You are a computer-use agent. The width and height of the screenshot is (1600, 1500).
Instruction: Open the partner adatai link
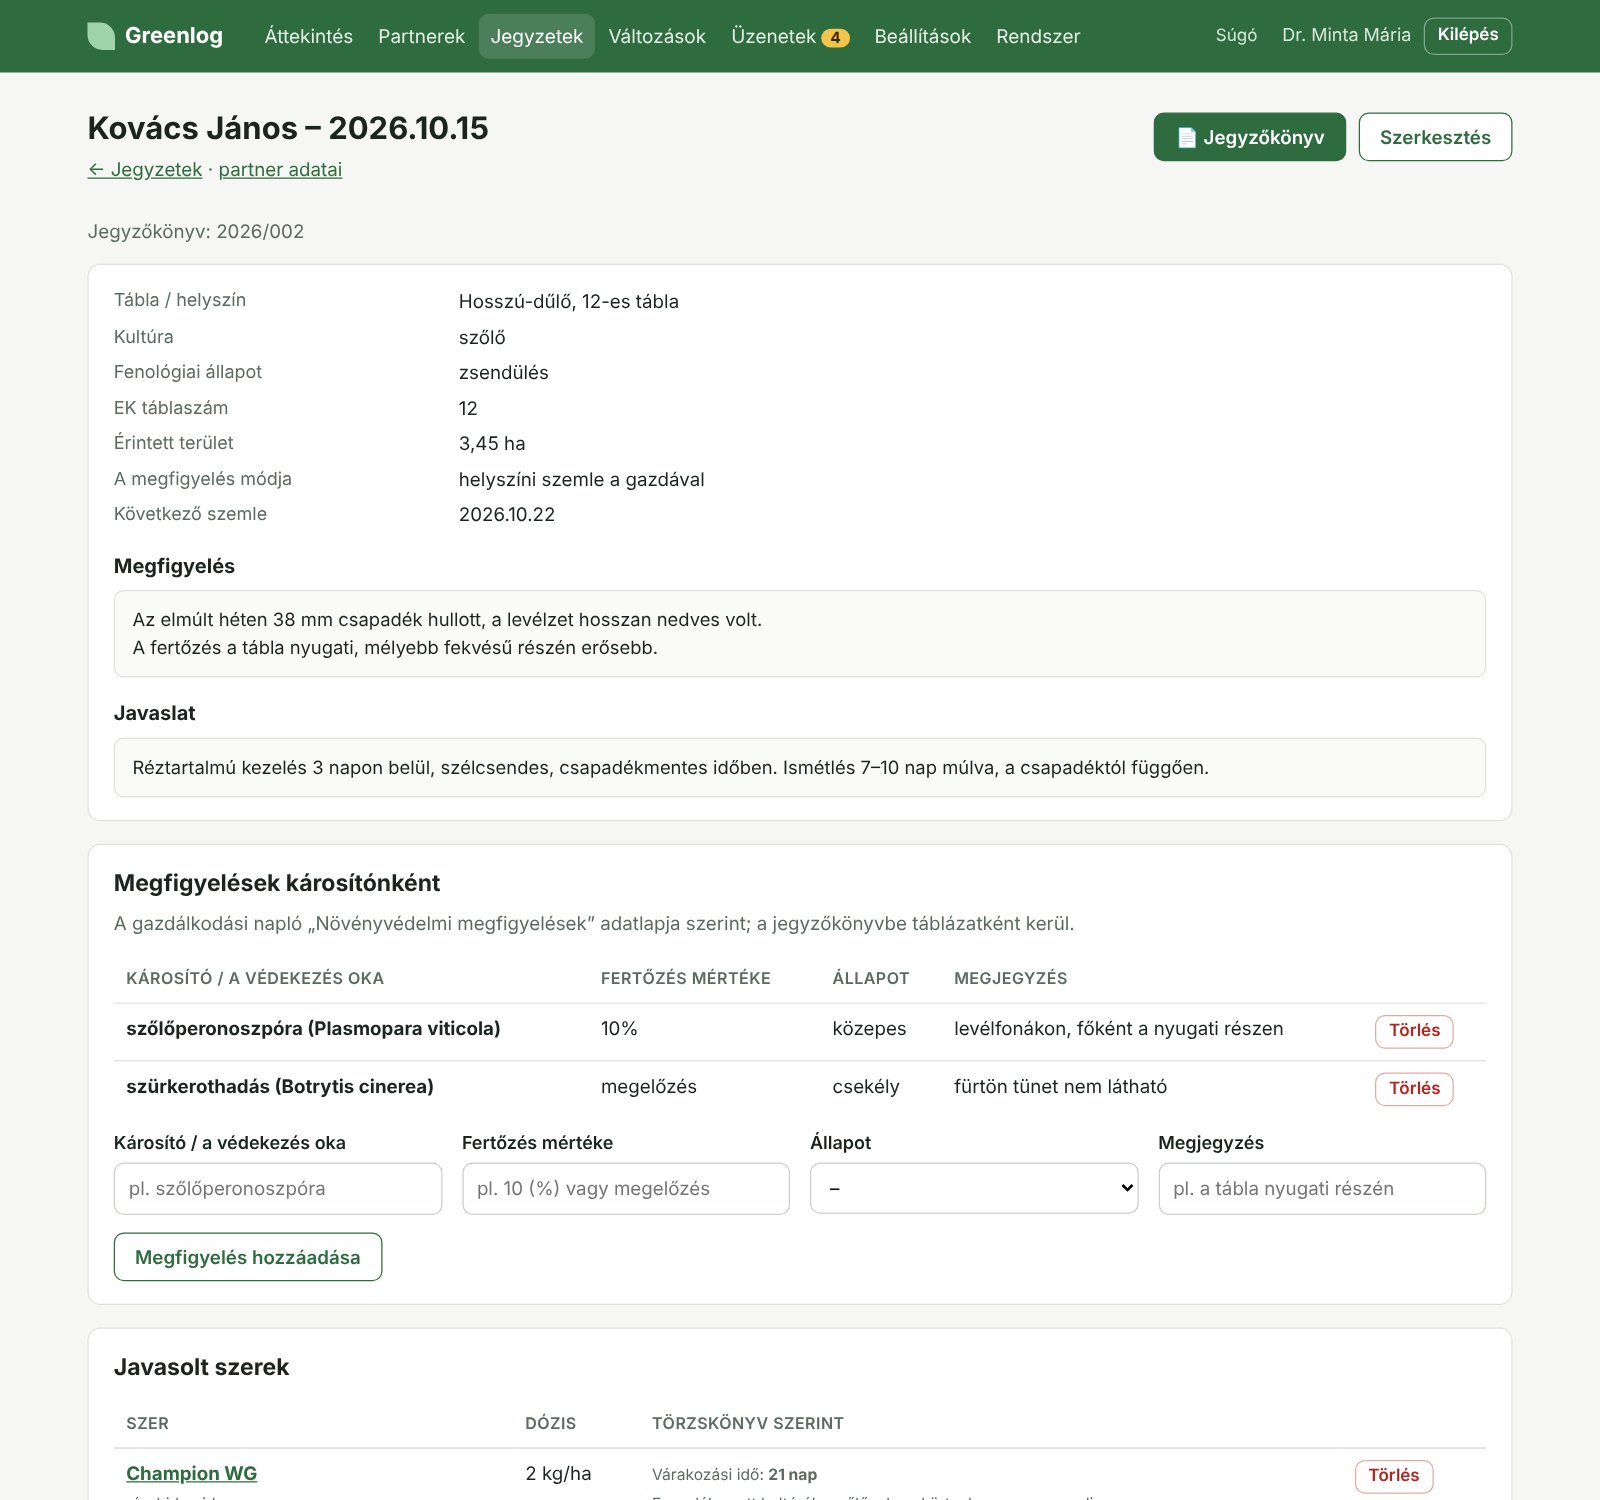(280, 169)
